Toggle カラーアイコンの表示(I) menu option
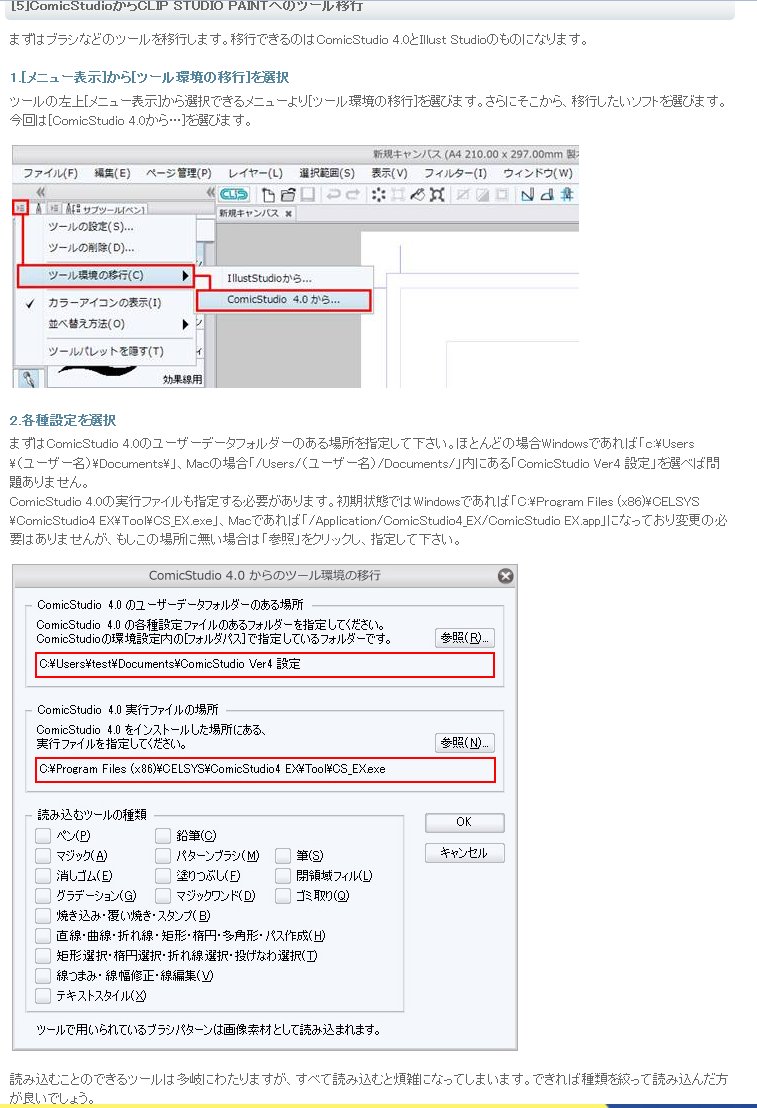 tap(105, 302)
